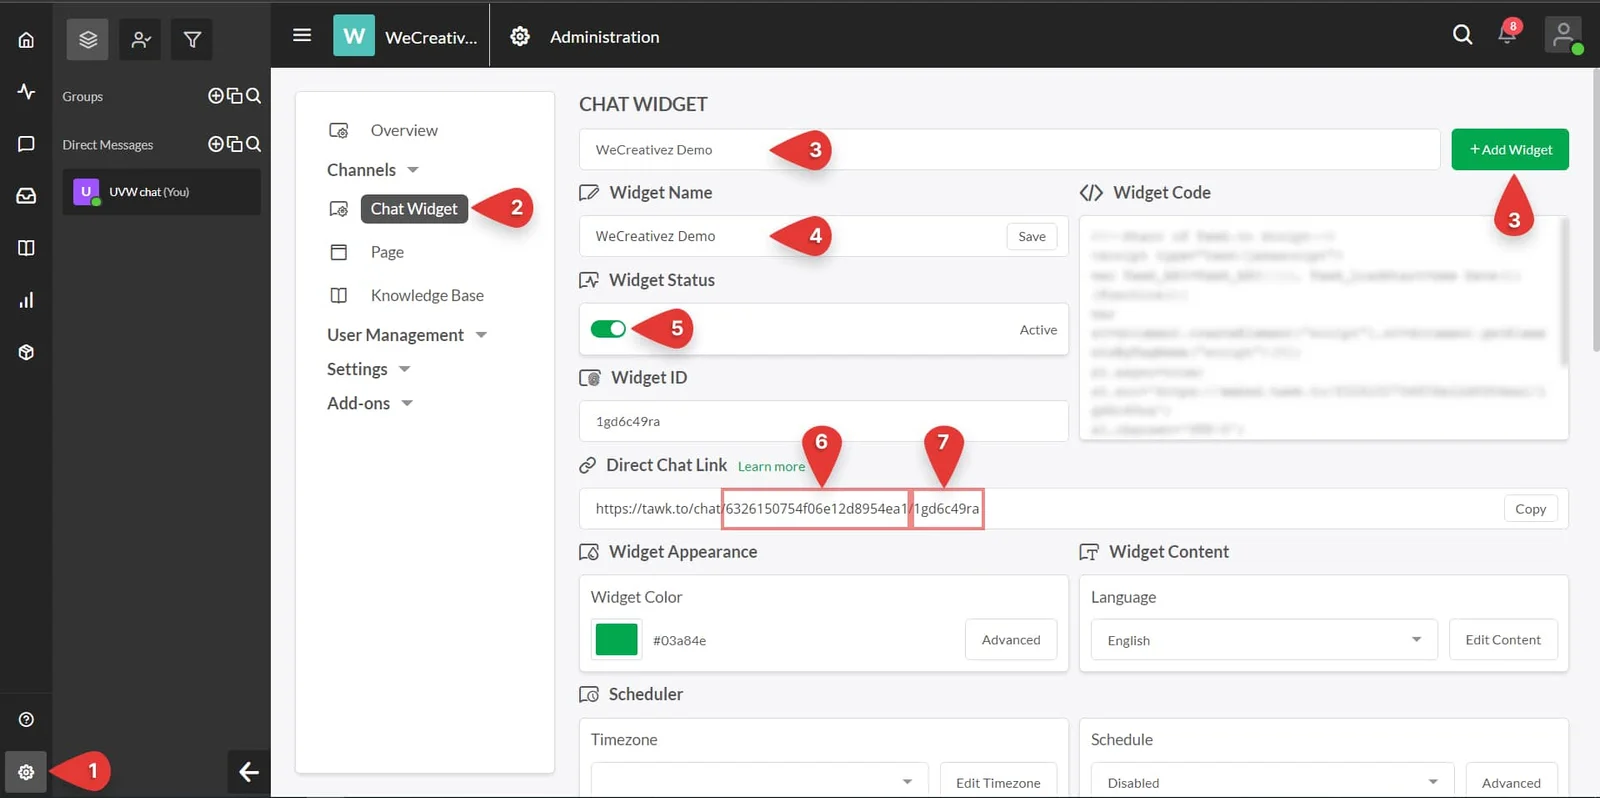Viewport: 1600px width, 798px height.
Task: Click the Edit Timezone button
Action: (x=998, y=781)
